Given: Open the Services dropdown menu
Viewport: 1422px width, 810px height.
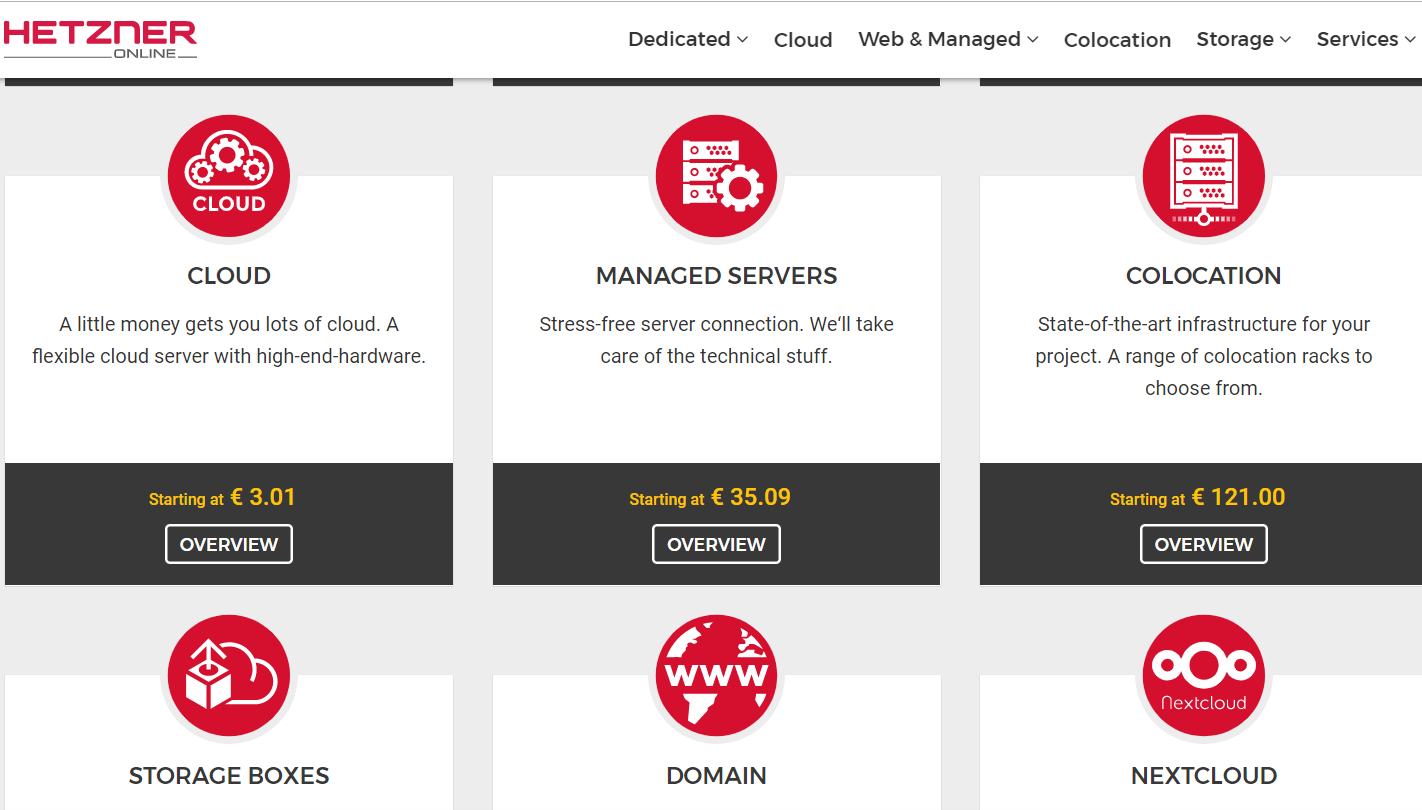Looking at the screenshot, I should [1365, 39].
